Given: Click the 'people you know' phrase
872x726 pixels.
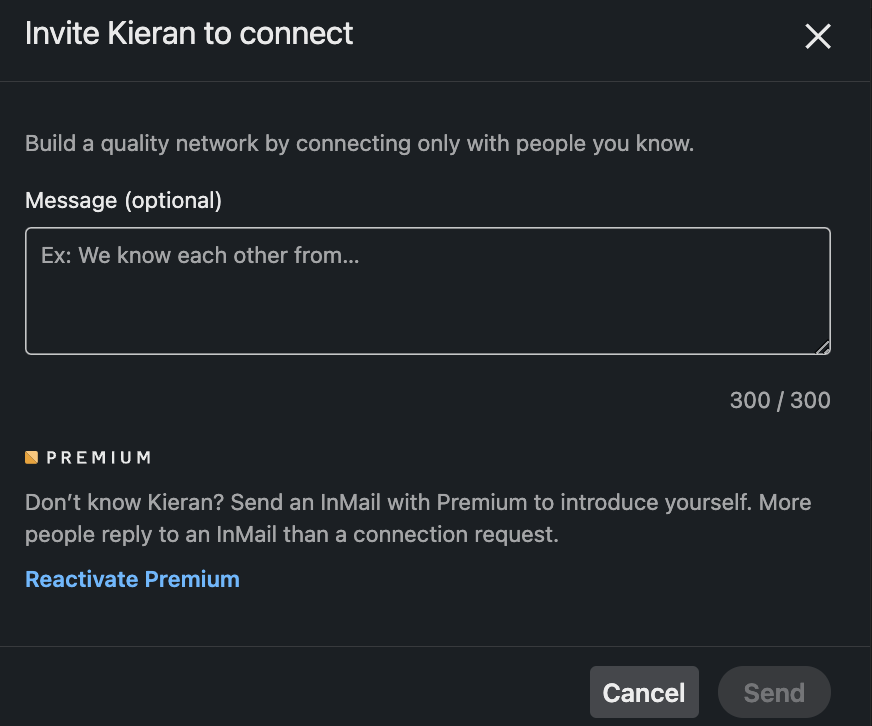Looking at the screenshot, I should click(x=605, y=144).
